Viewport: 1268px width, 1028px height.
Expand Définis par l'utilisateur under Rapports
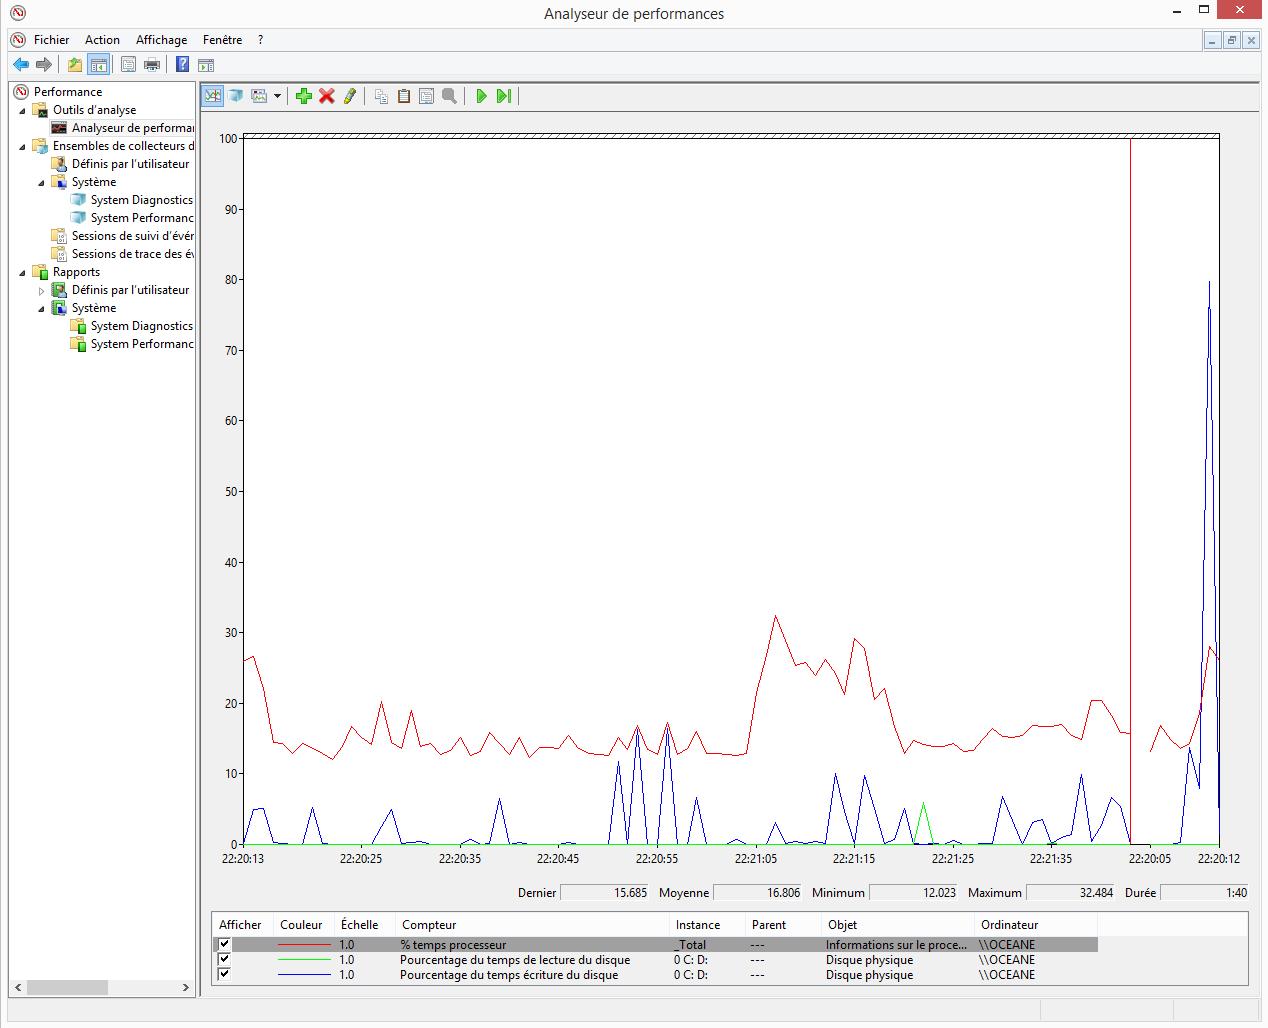(x=42, y=290)
